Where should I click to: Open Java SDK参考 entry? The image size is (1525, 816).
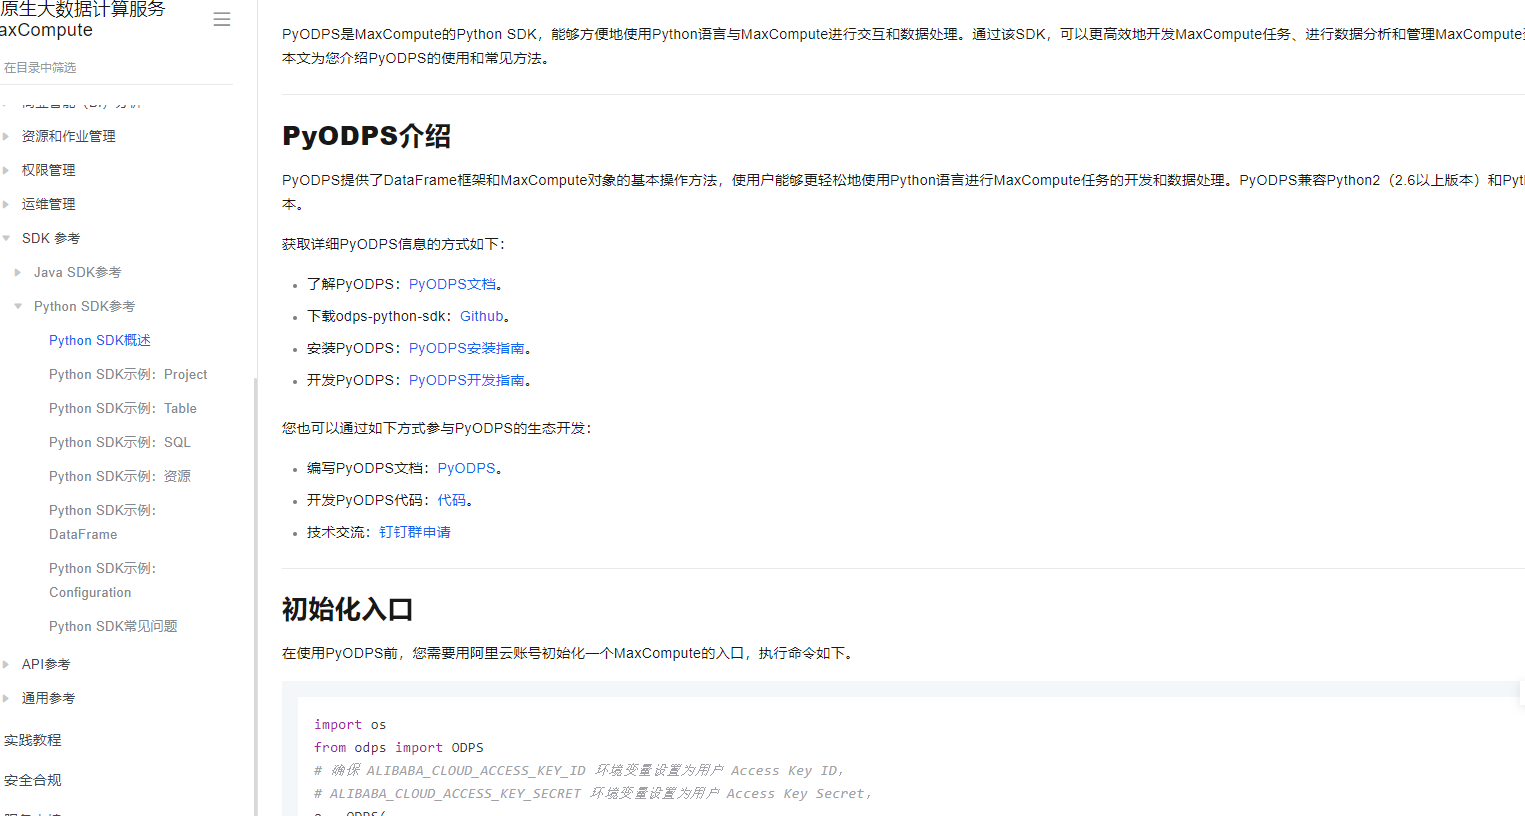[78, 272]
